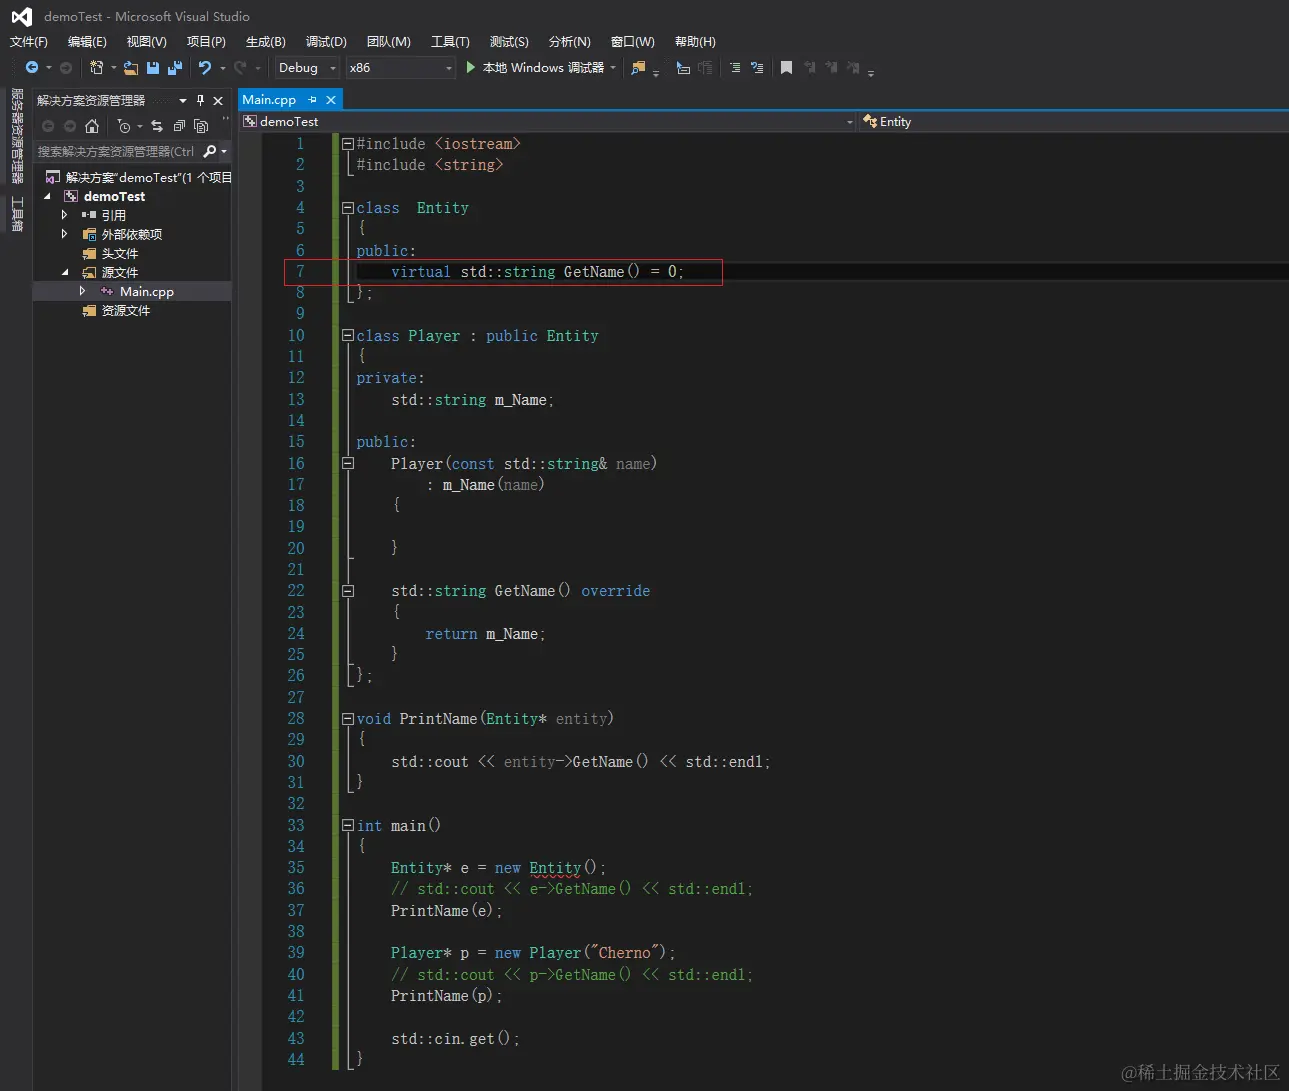
Task: Click the Bookmark icon in toolbar
Action: [x=786, y=68]
